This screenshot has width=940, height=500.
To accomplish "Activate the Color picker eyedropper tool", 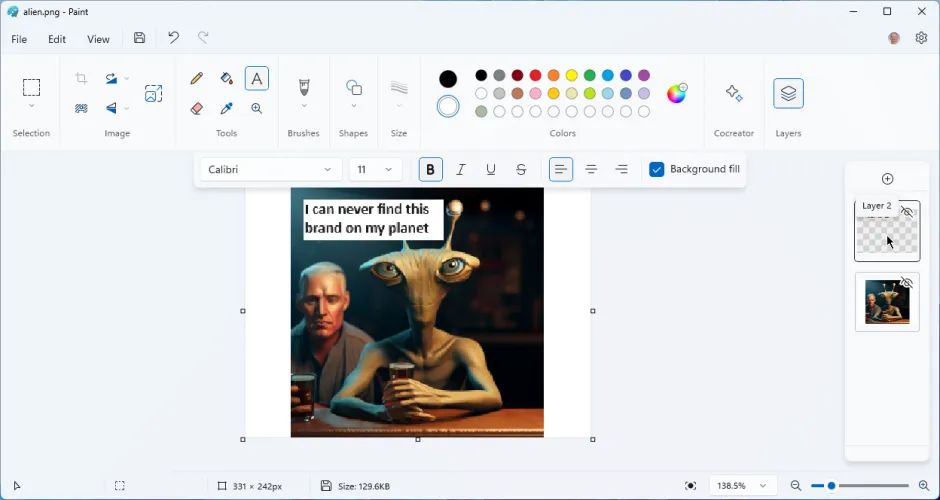I will (227, 109).
